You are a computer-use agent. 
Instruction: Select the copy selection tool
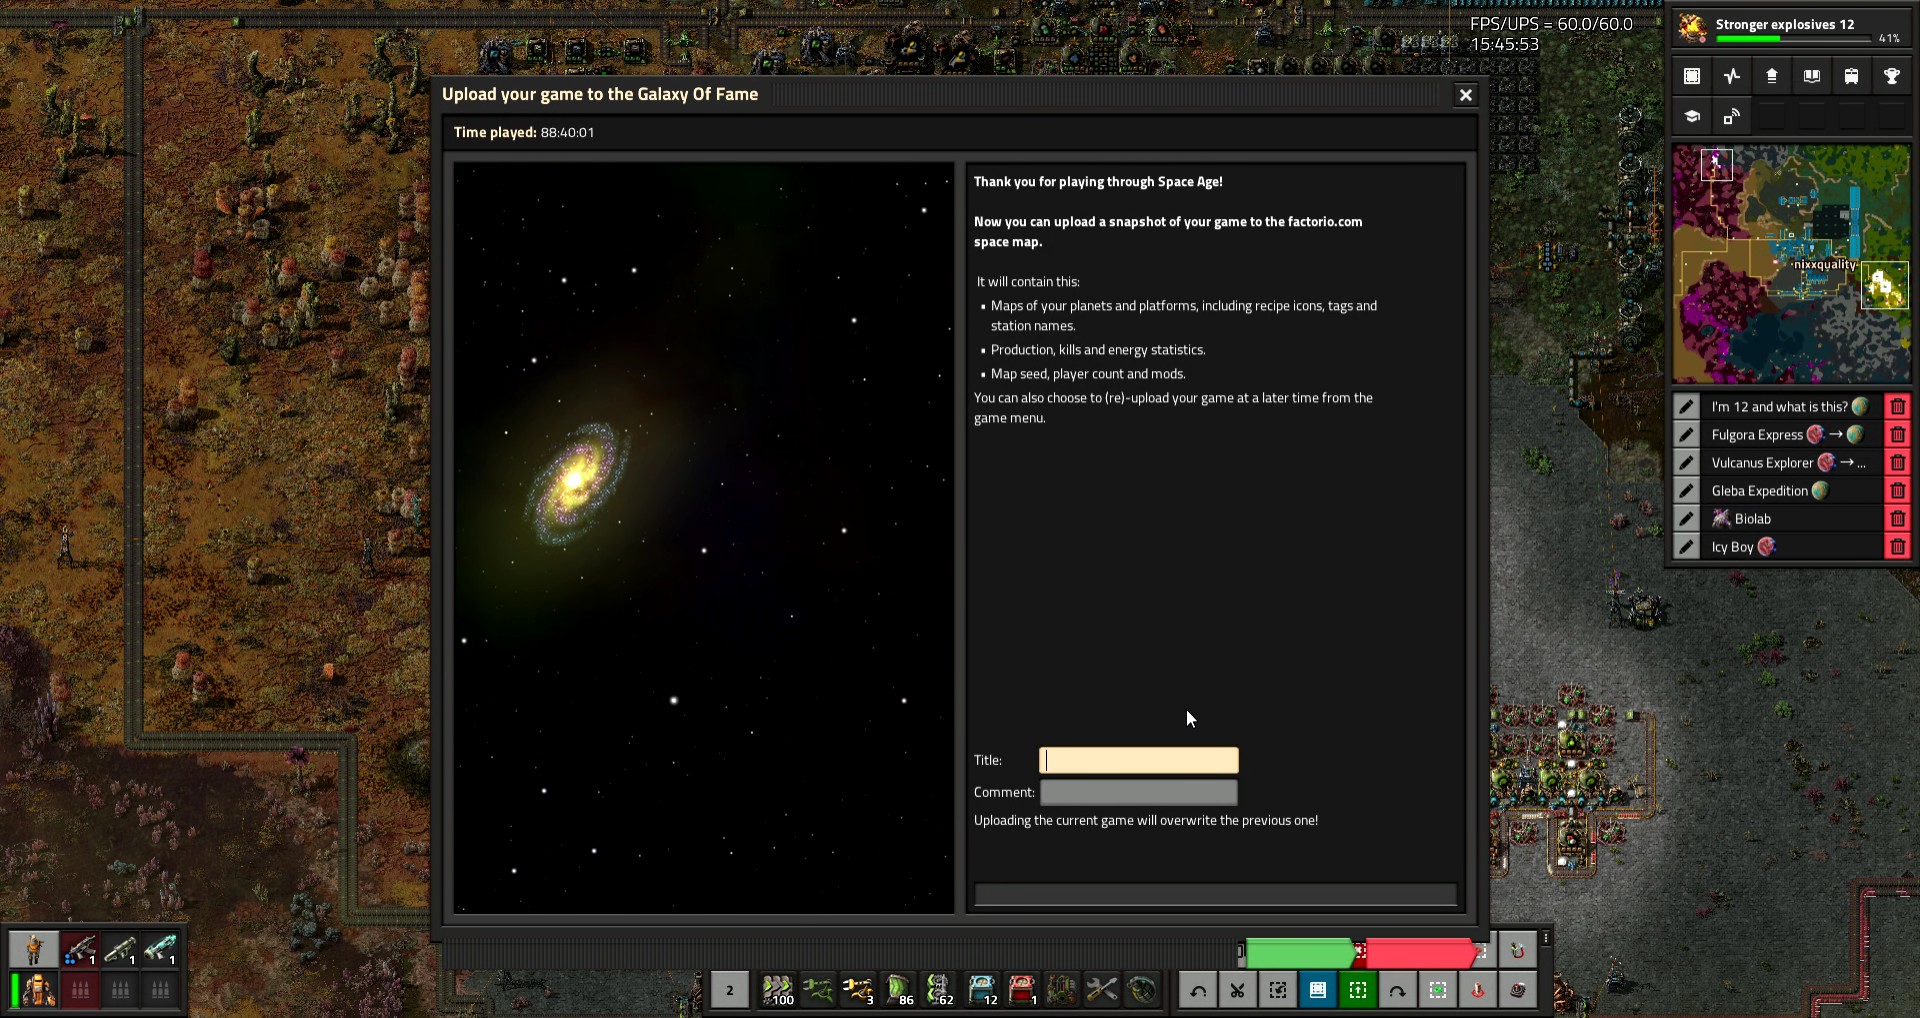(1278, 990)
